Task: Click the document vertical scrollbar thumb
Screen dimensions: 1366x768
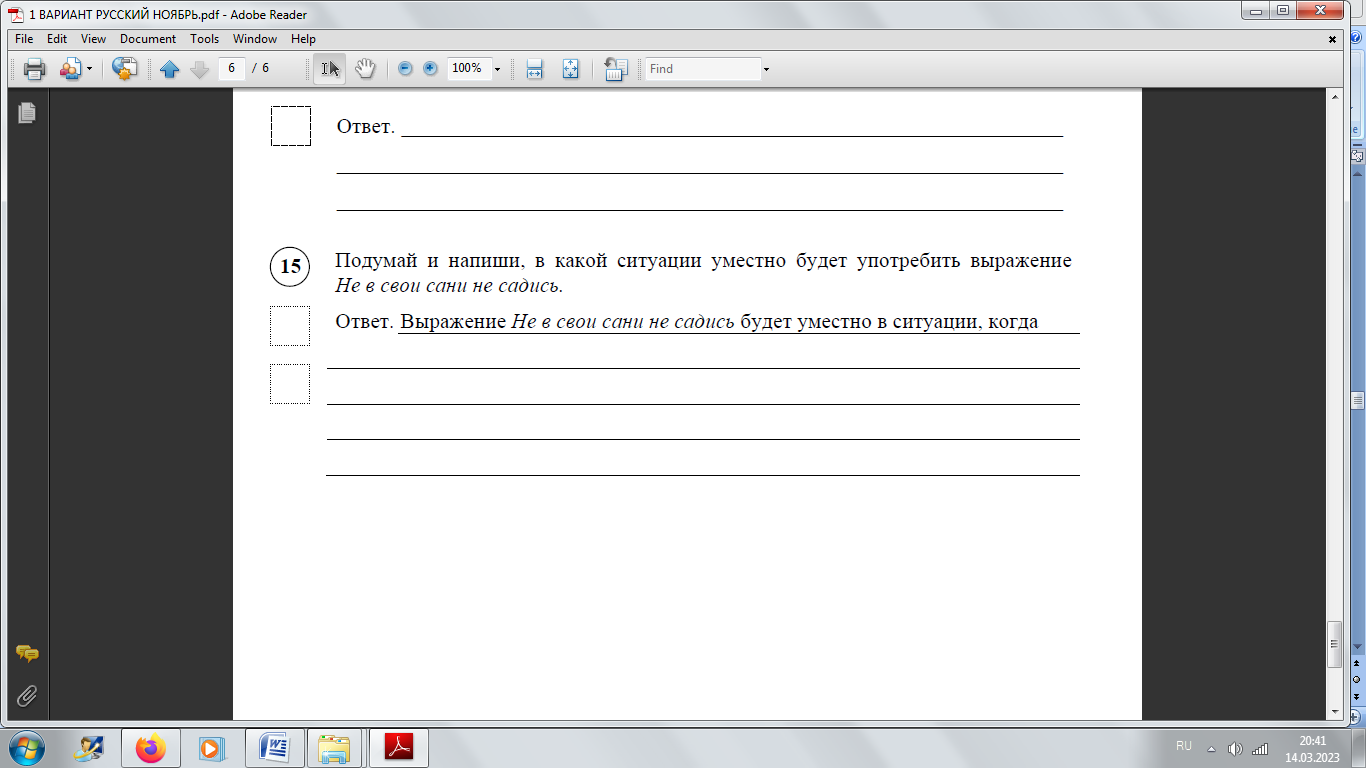Action: point(1333,644)
